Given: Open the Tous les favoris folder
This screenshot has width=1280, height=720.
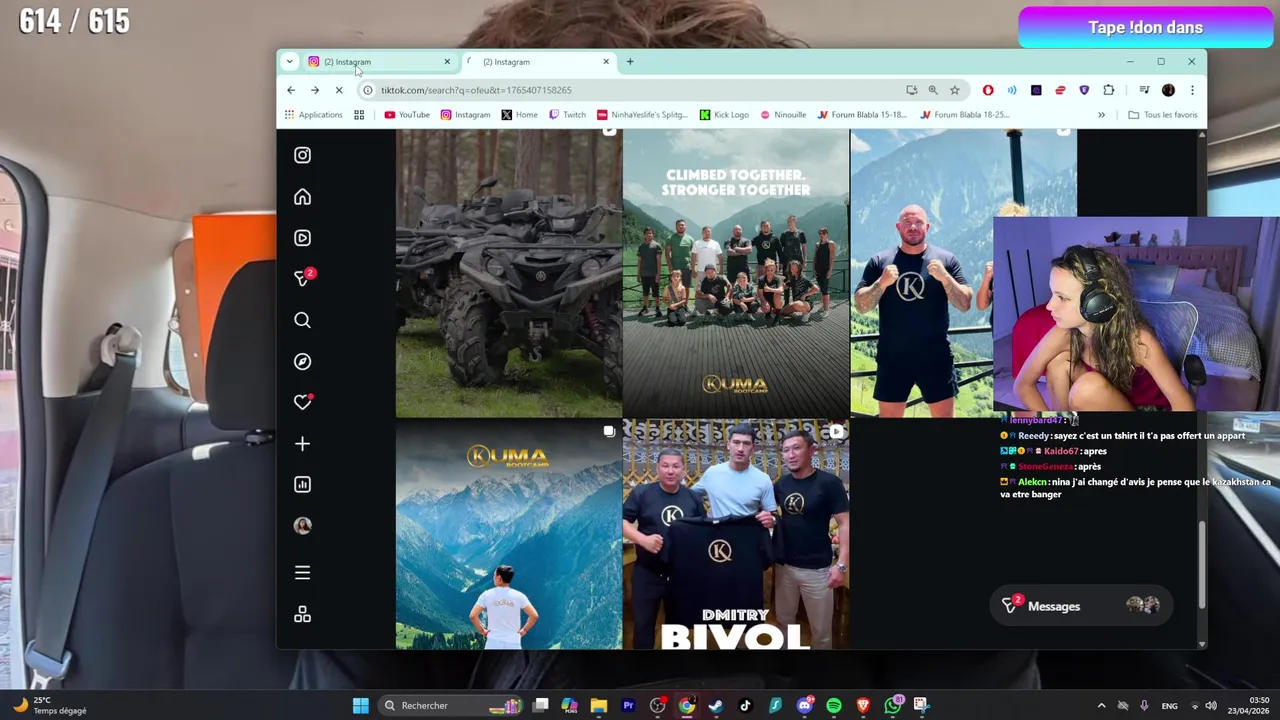Looking at the screenshot, I should [1162, 115].
